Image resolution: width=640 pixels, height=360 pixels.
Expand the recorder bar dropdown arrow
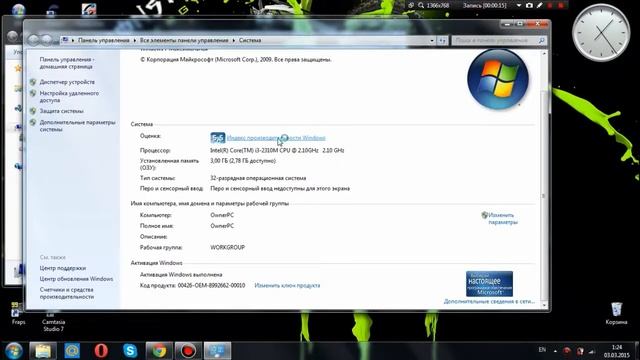(519, 5)
